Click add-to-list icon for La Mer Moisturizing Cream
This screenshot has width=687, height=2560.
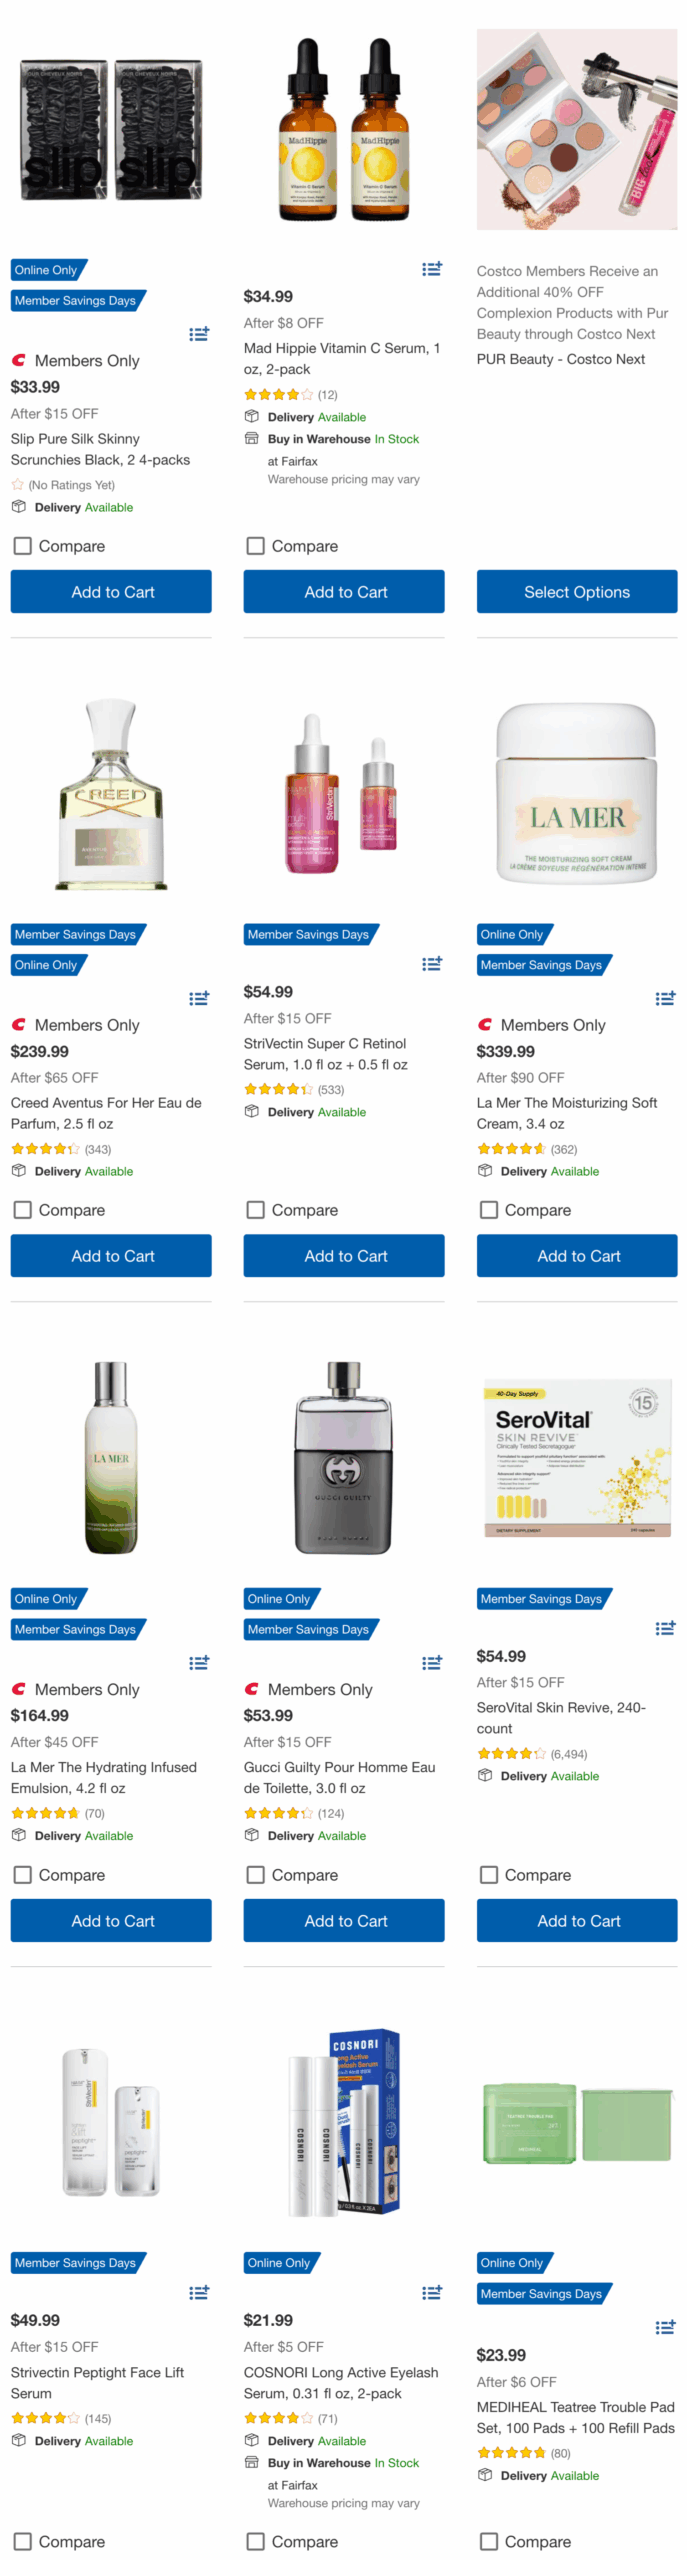[665, 998]
